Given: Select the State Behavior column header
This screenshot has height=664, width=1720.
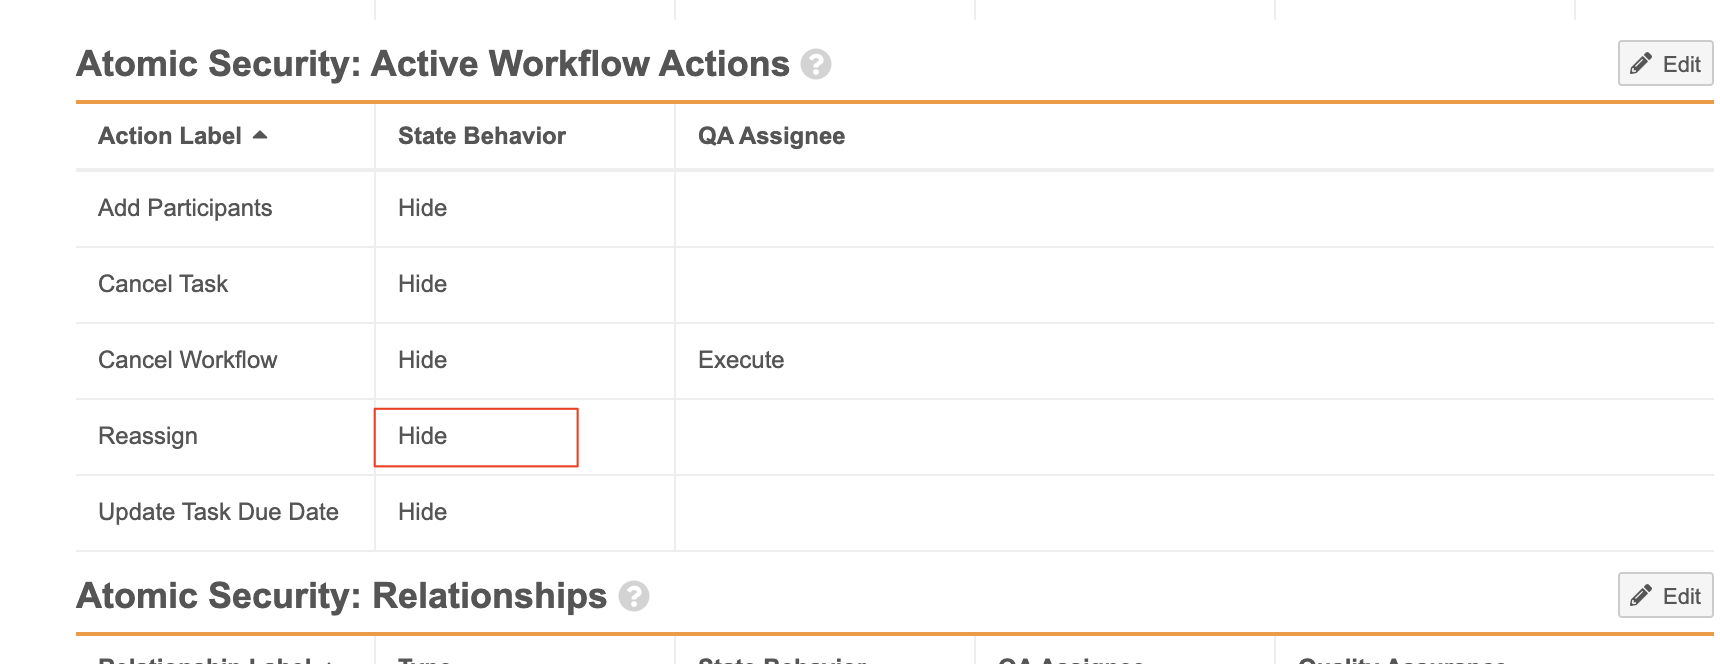Looking at the screenshot, I should (481, 136).
